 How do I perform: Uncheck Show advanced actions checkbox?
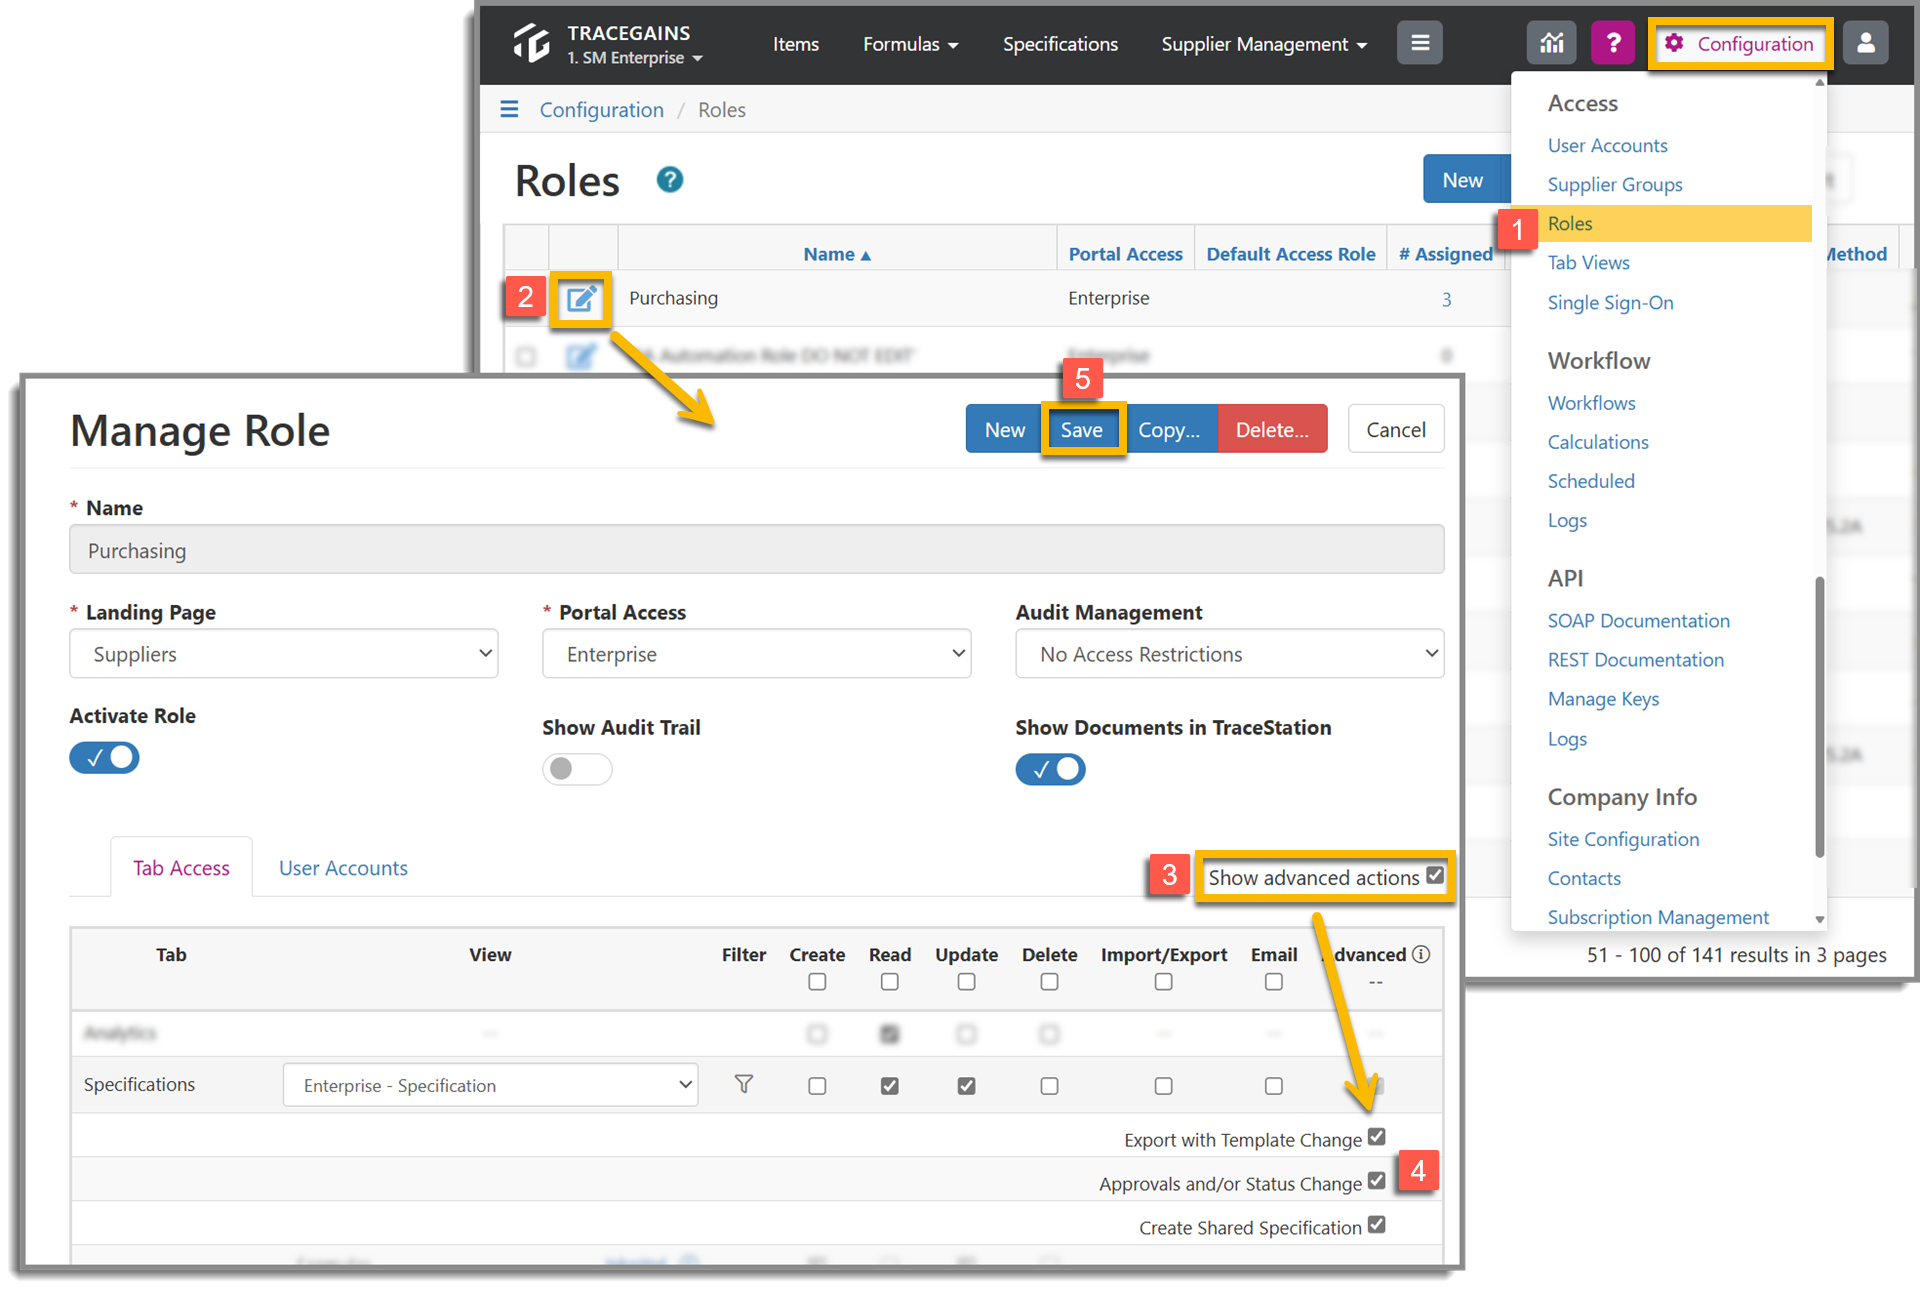click(1435, 875)
